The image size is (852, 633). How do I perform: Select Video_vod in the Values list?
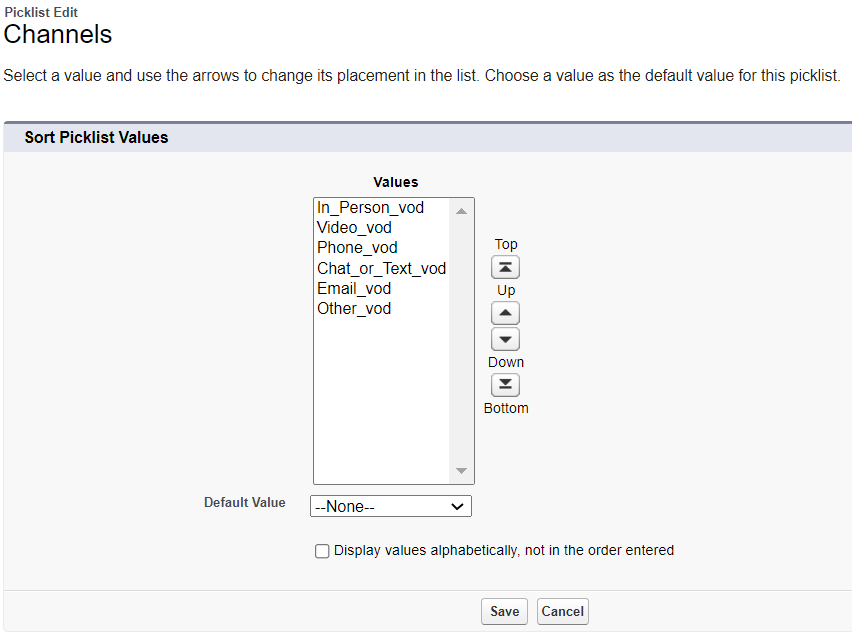tap(354, 228)
